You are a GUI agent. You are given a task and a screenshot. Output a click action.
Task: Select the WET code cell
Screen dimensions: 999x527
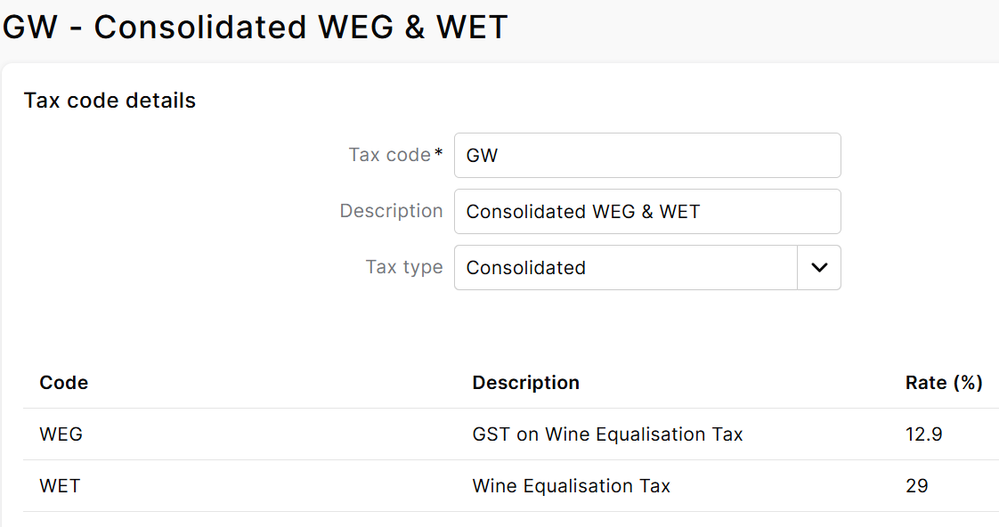coord(60,487)
